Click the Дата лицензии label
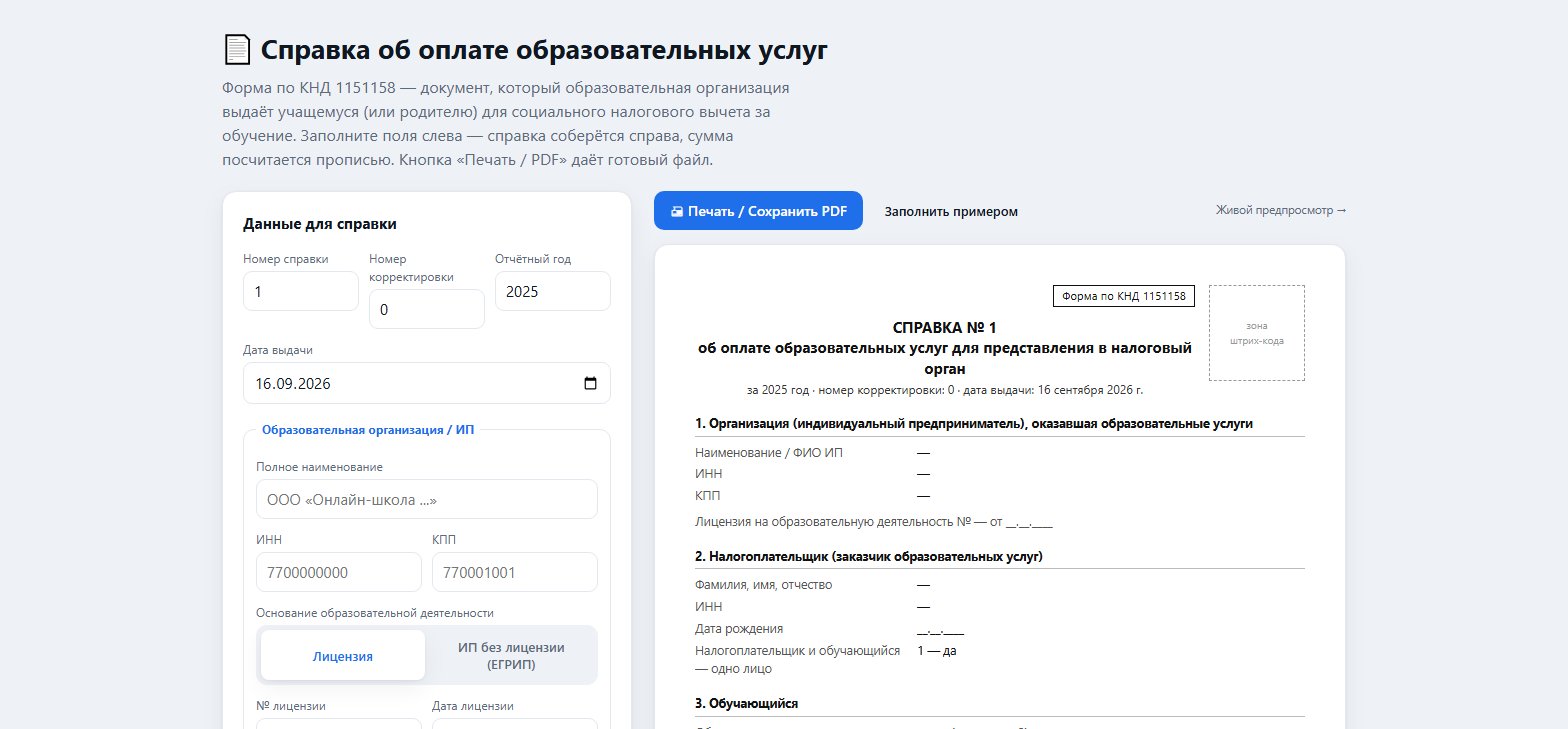 point(473,705)
